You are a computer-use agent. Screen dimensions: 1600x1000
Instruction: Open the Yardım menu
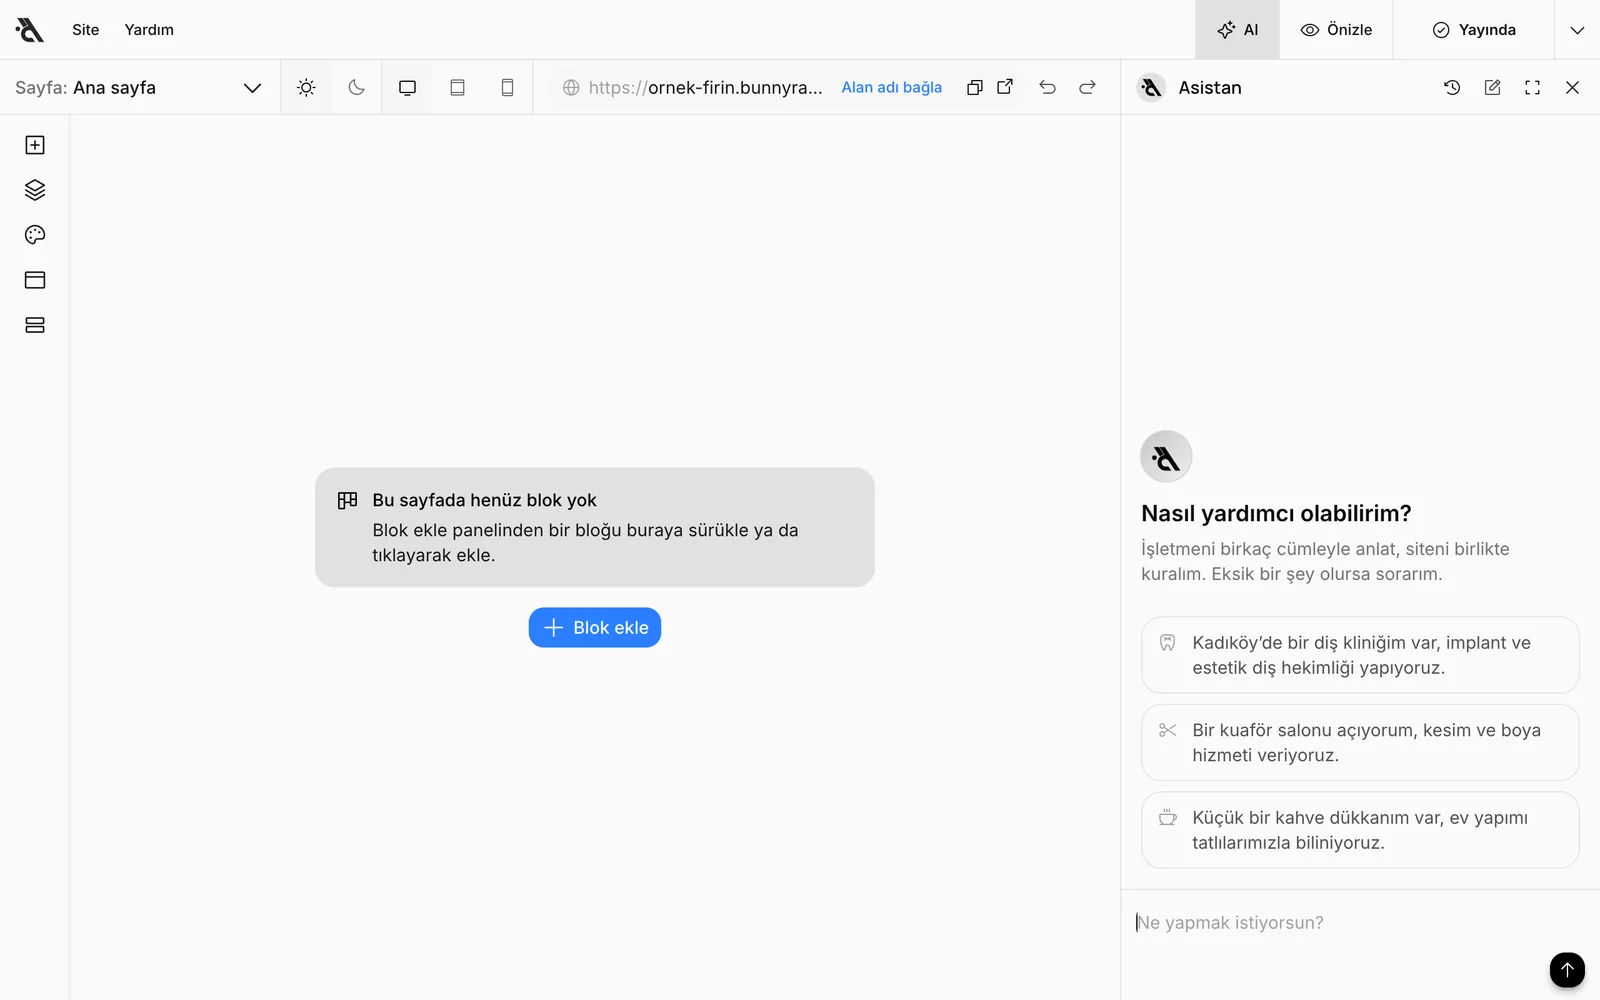pos(149,30)
